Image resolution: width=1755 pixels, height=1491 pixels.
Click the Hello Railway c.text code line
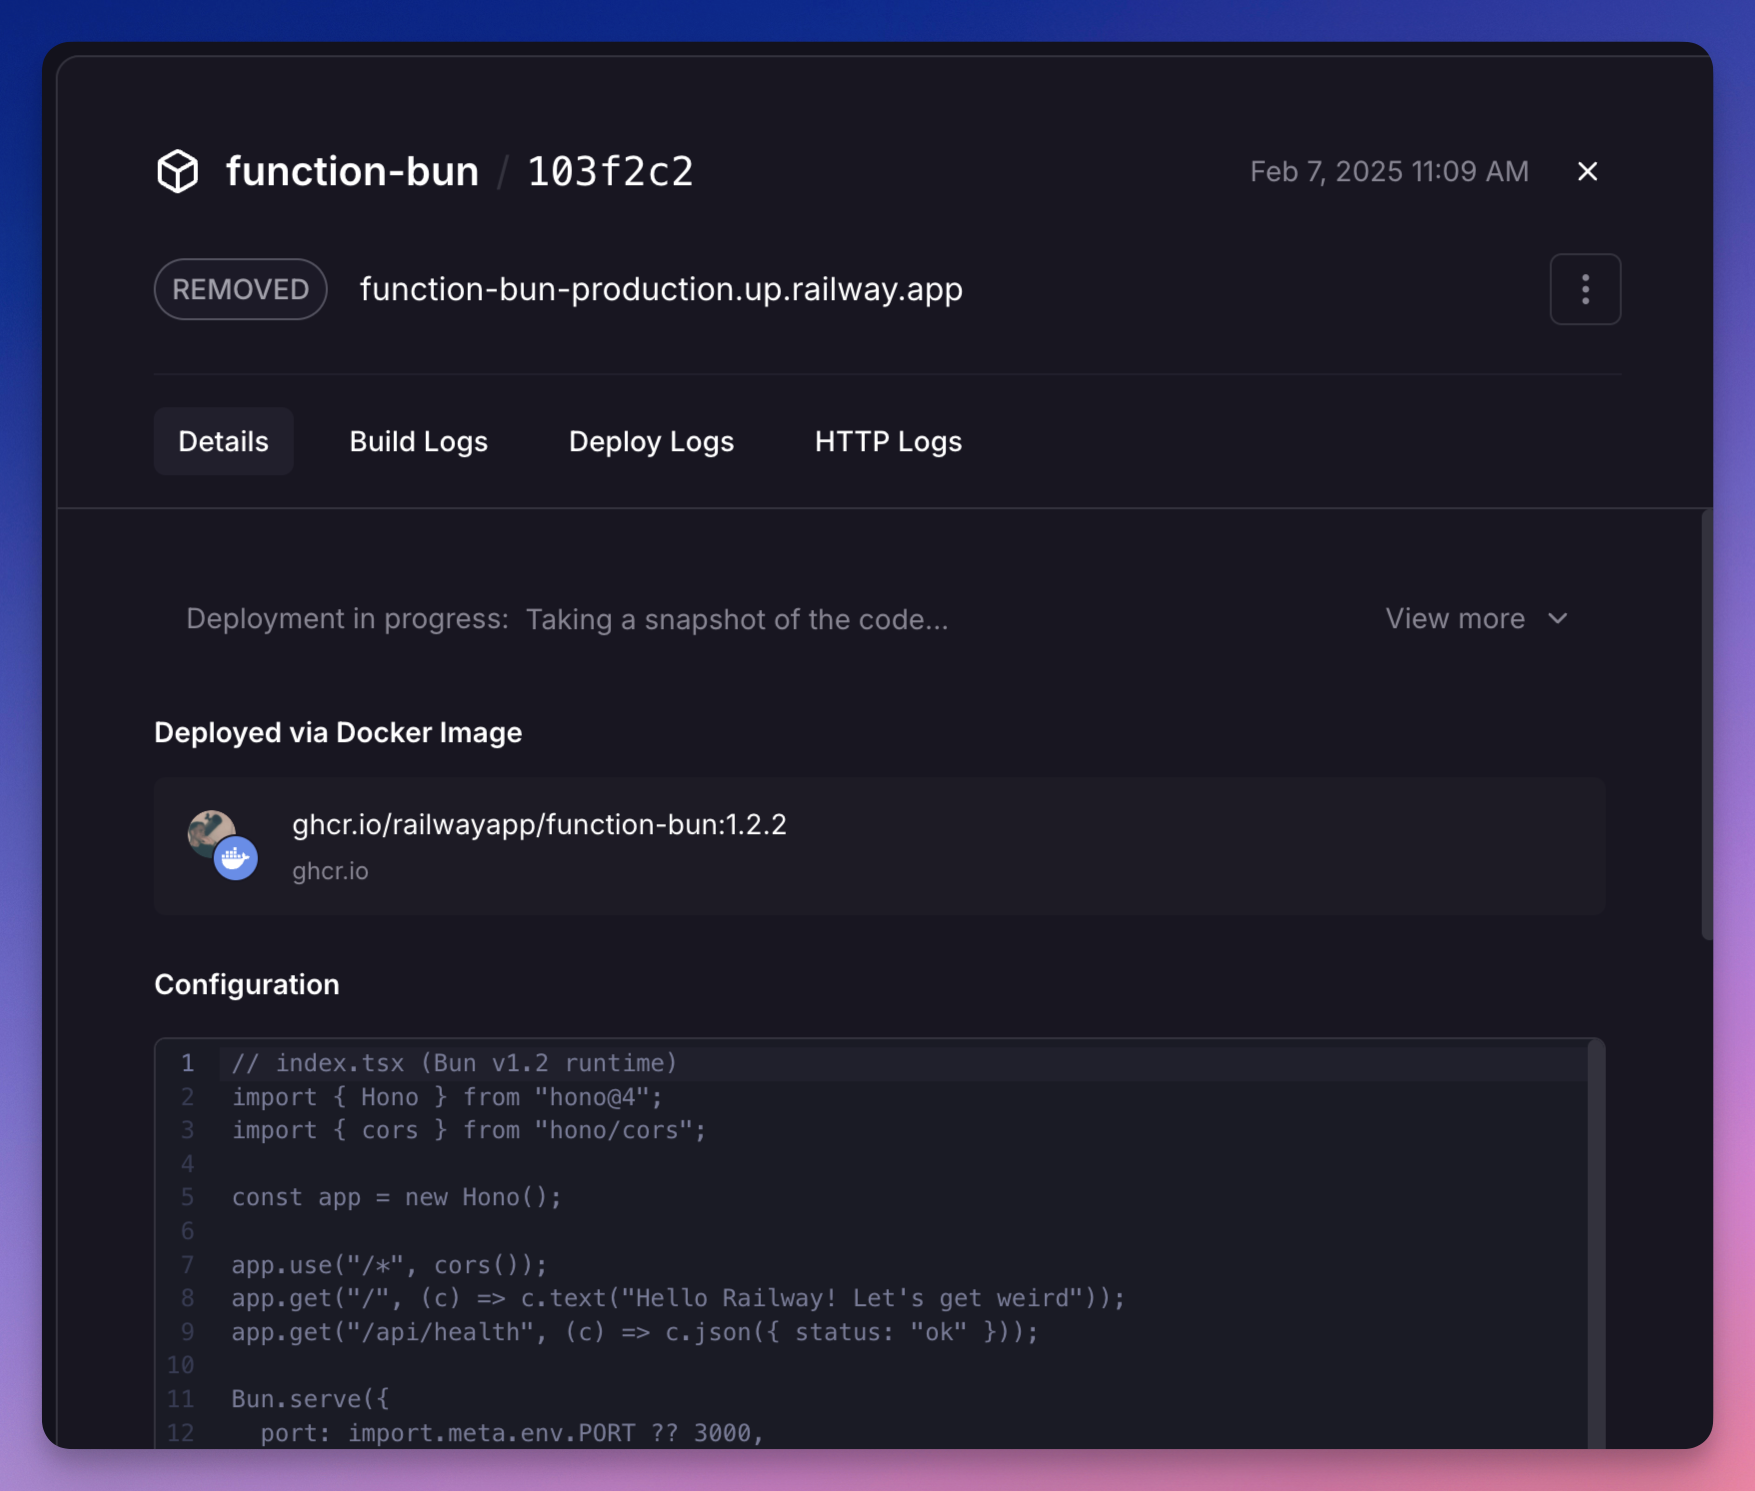(678, 1298)
